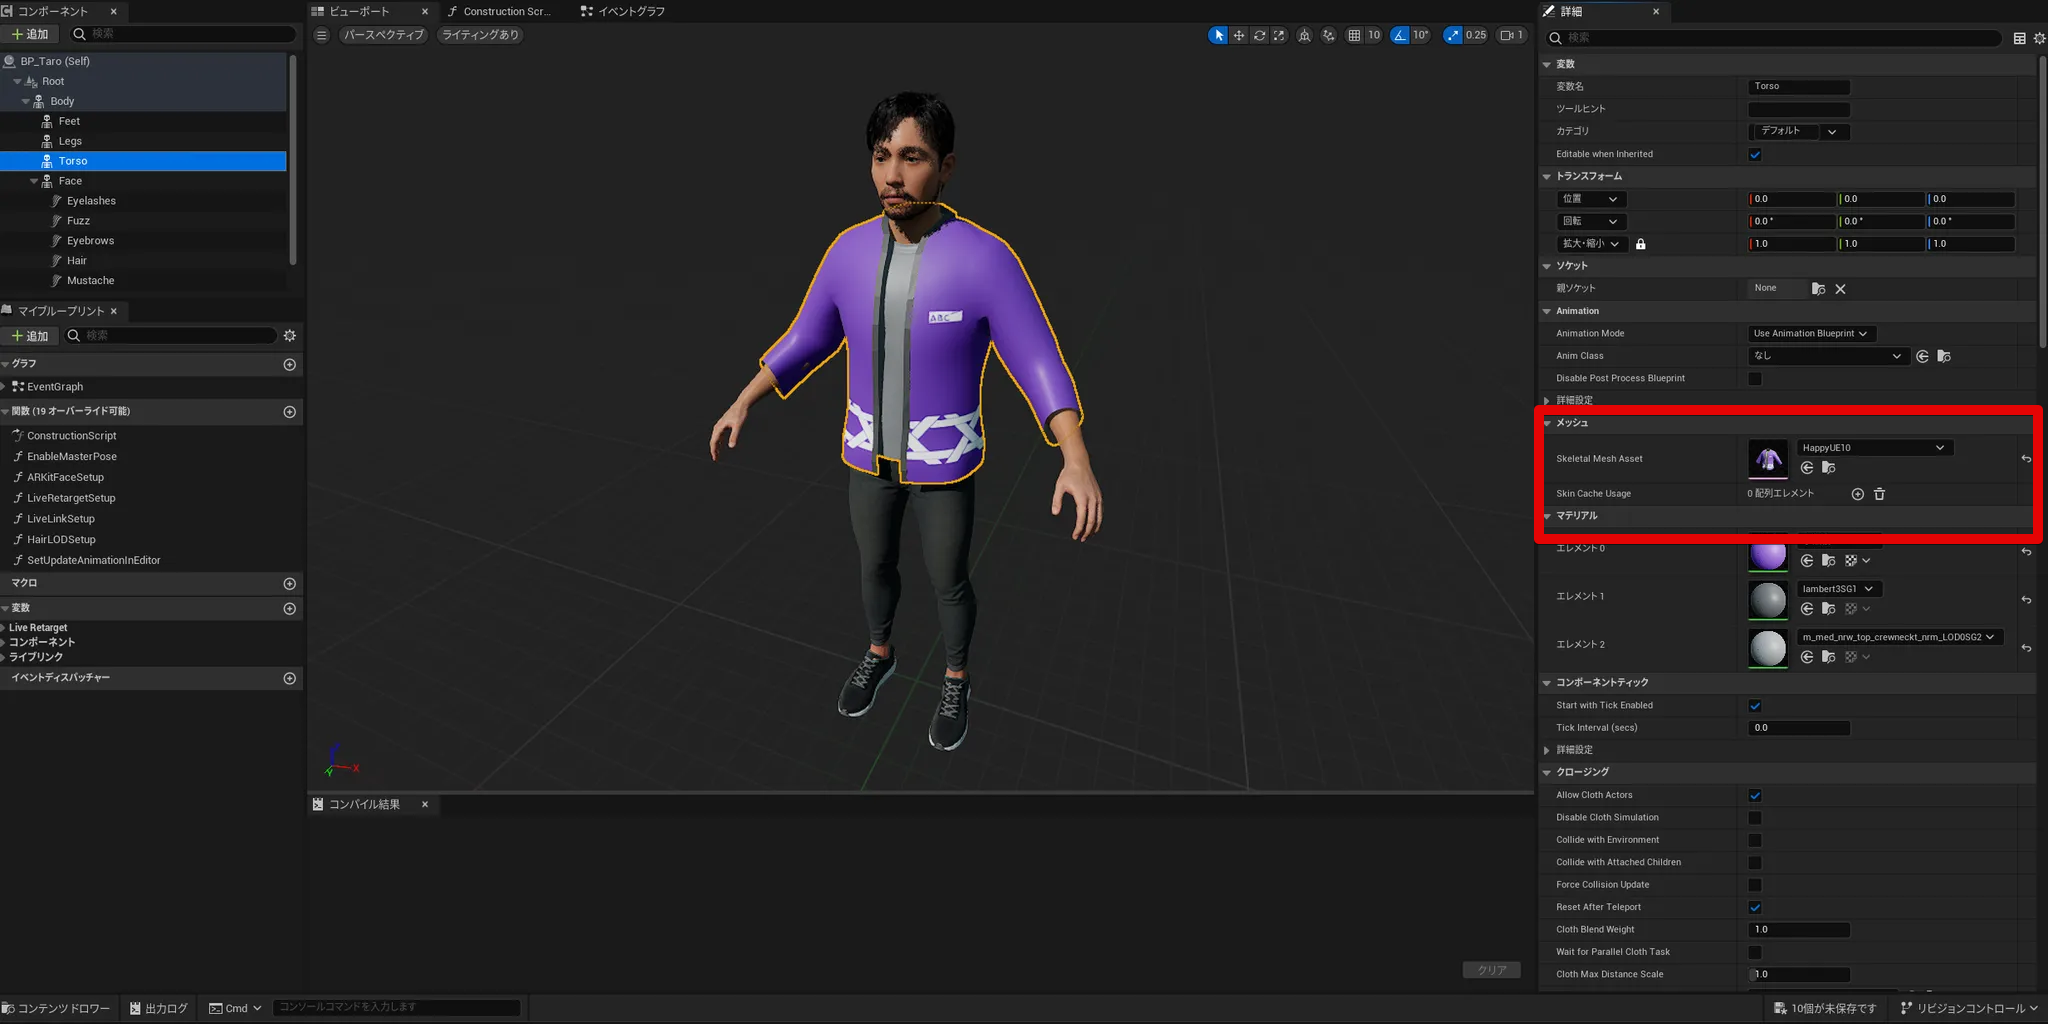Open Animation Mode dropdown
This screenshot has width=2048, height=1024.
(1809, 334)
